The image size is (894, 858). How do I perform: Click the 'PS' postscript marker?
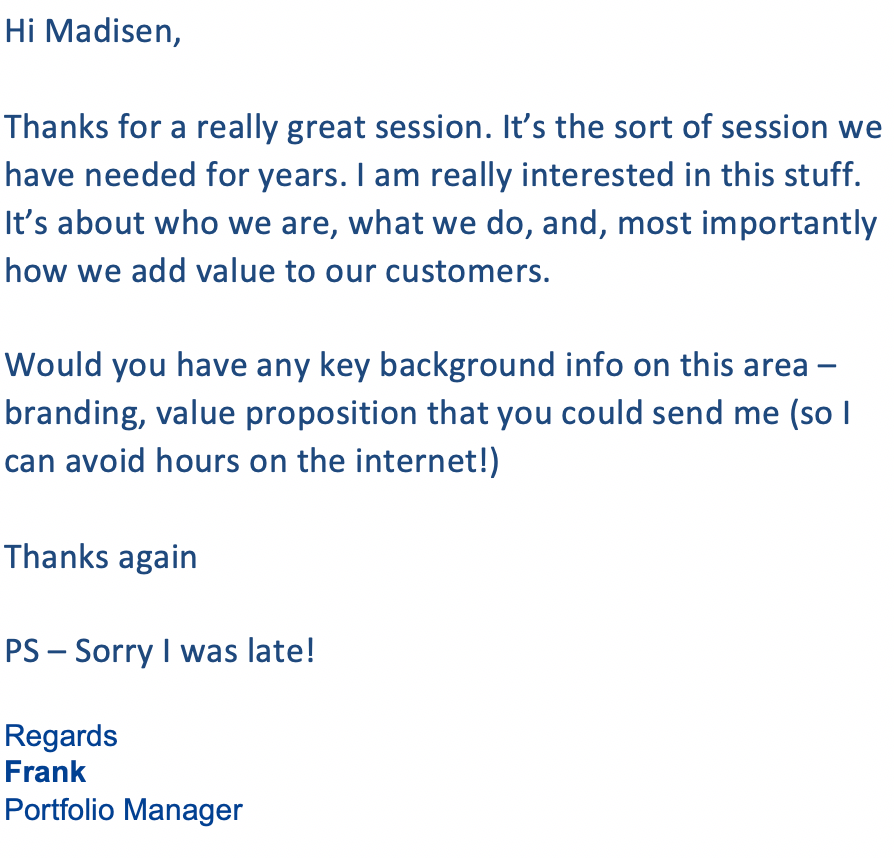(x=22, y=651)
